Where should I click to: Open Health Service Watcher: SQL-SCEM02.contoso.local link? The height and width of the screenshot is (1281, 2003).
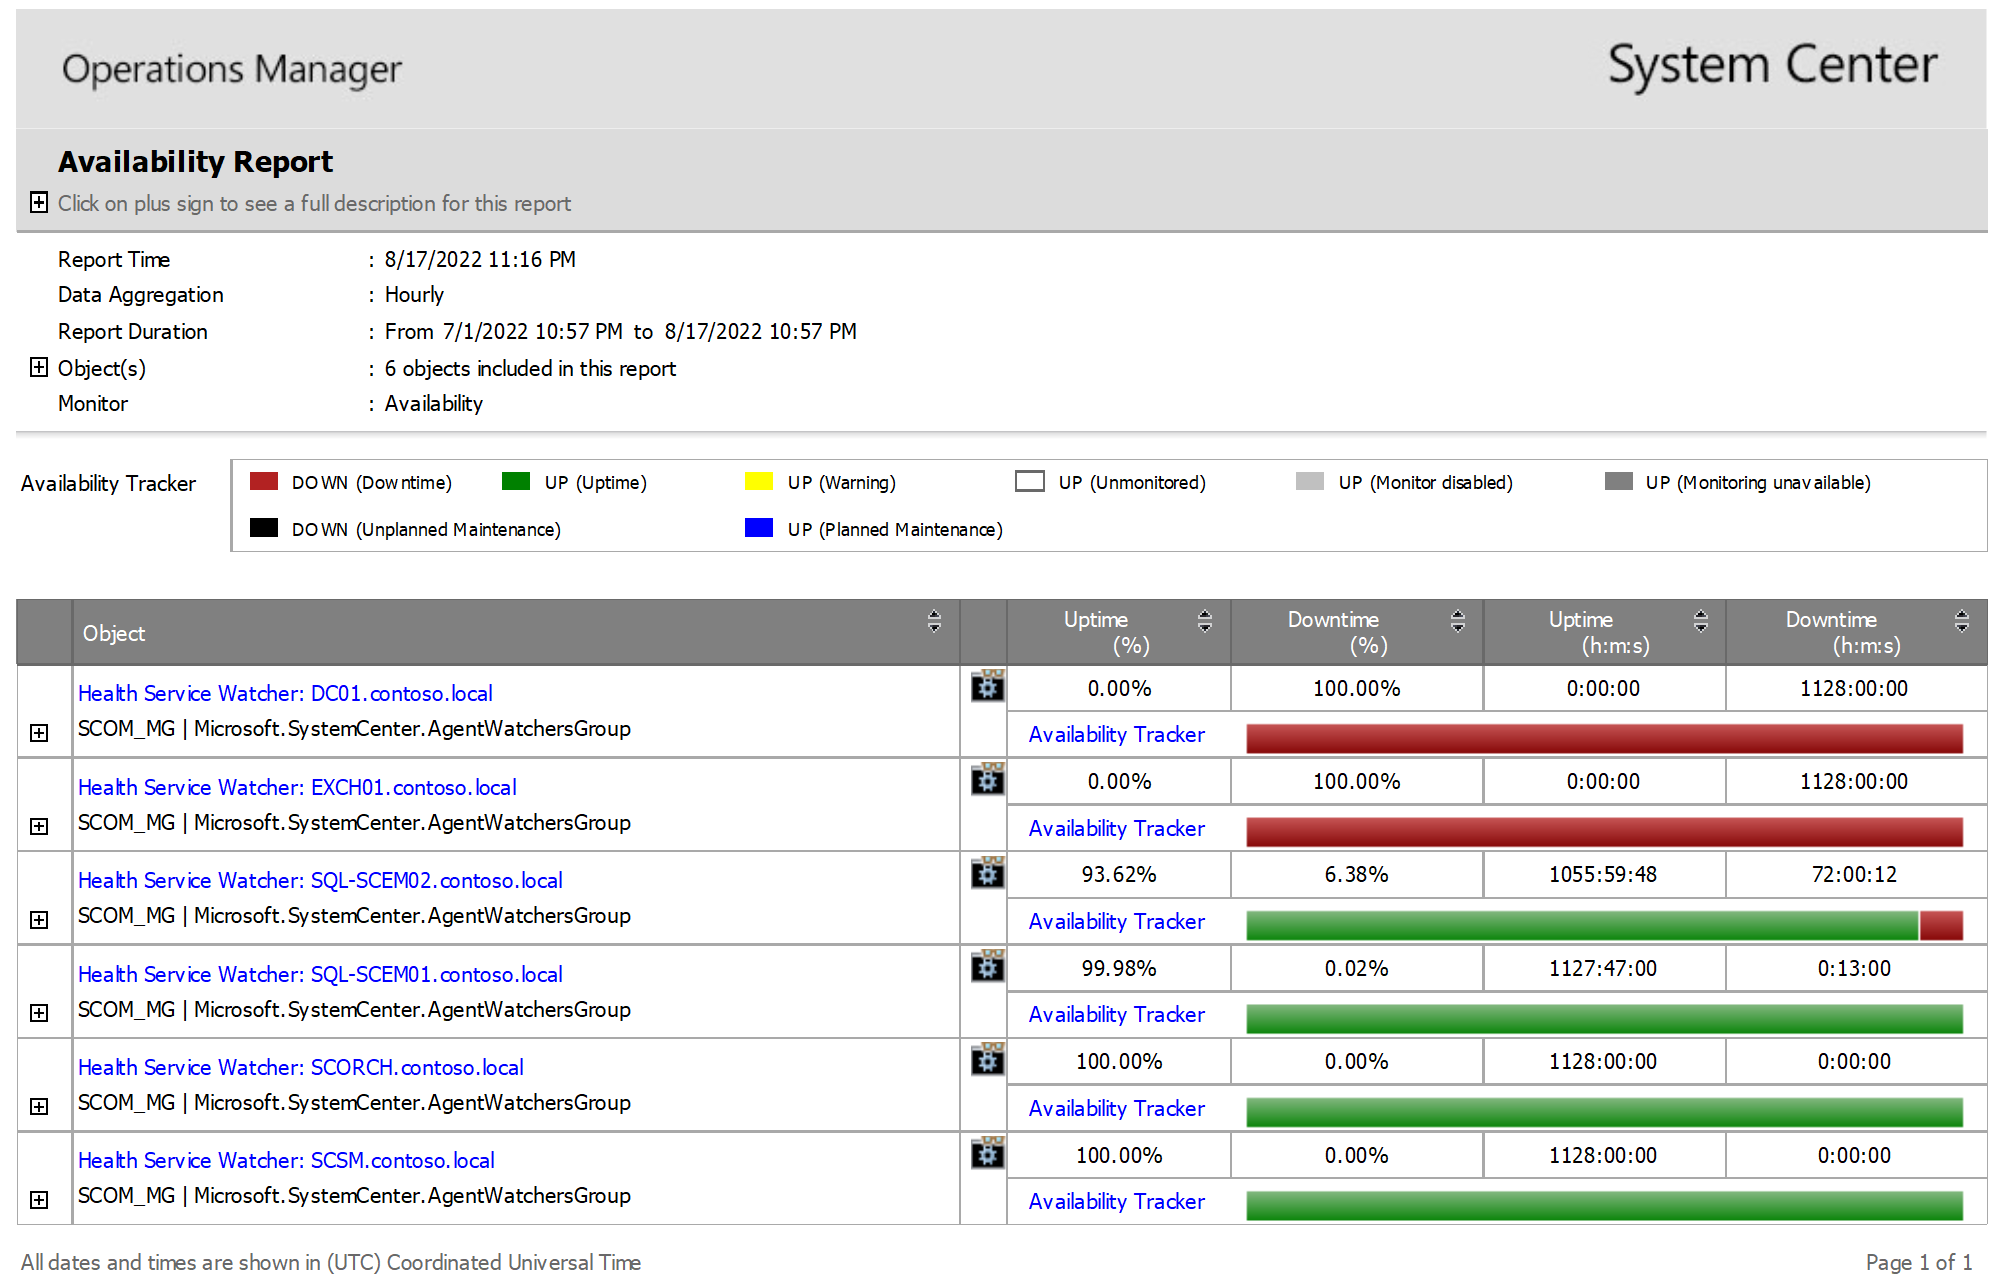coord(320,880)
